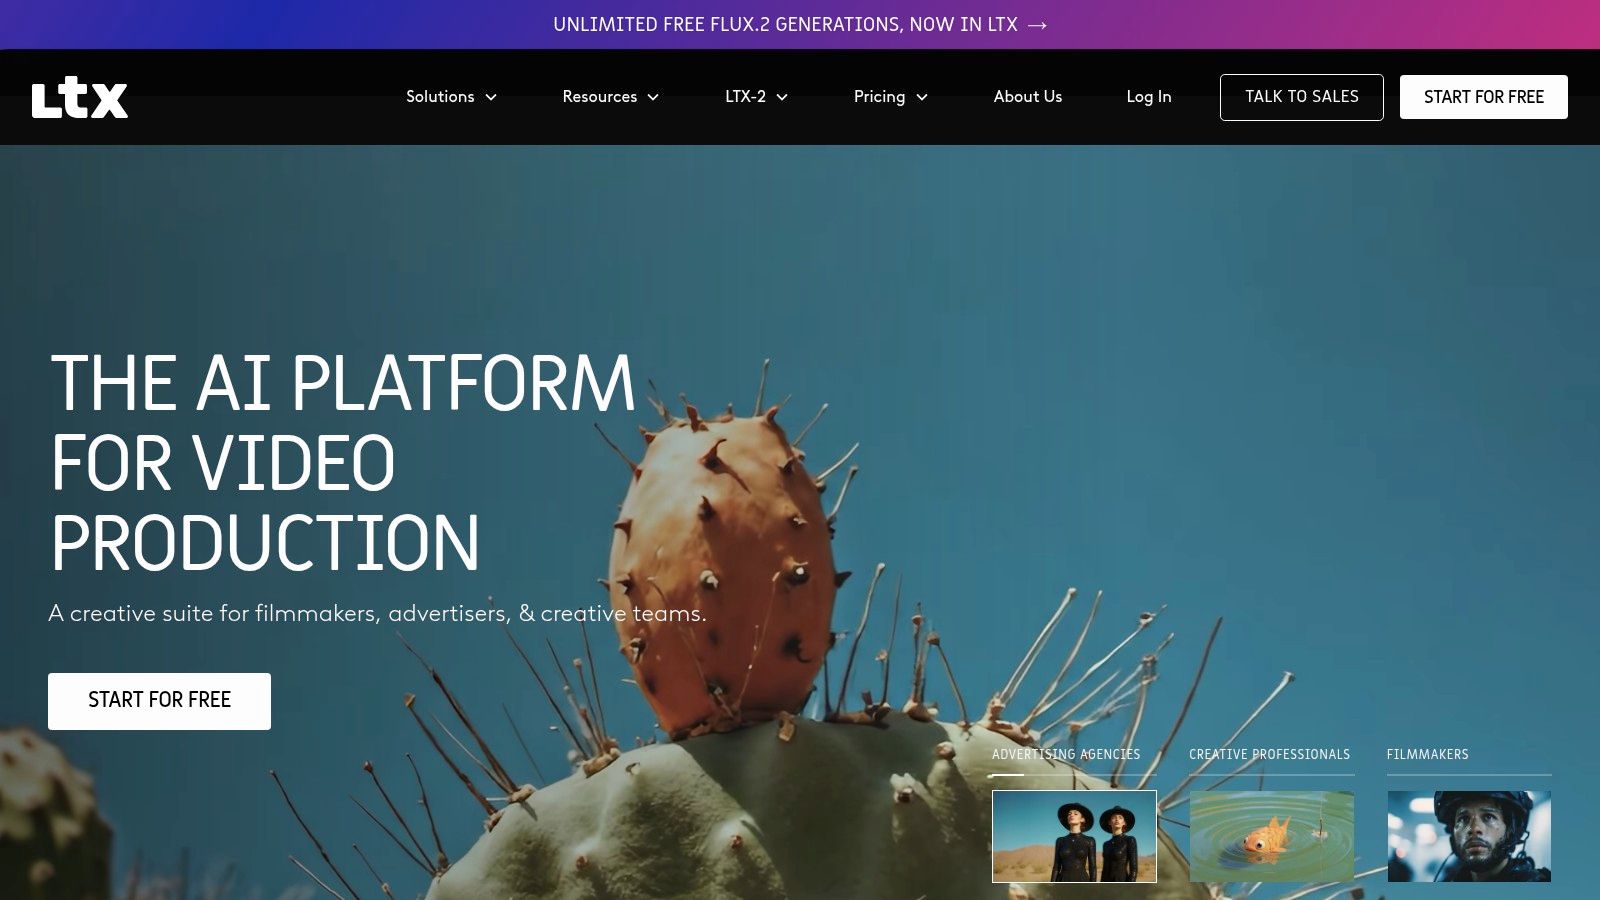Expand the Solutions dropdown chevron
Screen dimensions: 1600x900
click(x=491, y=97)
